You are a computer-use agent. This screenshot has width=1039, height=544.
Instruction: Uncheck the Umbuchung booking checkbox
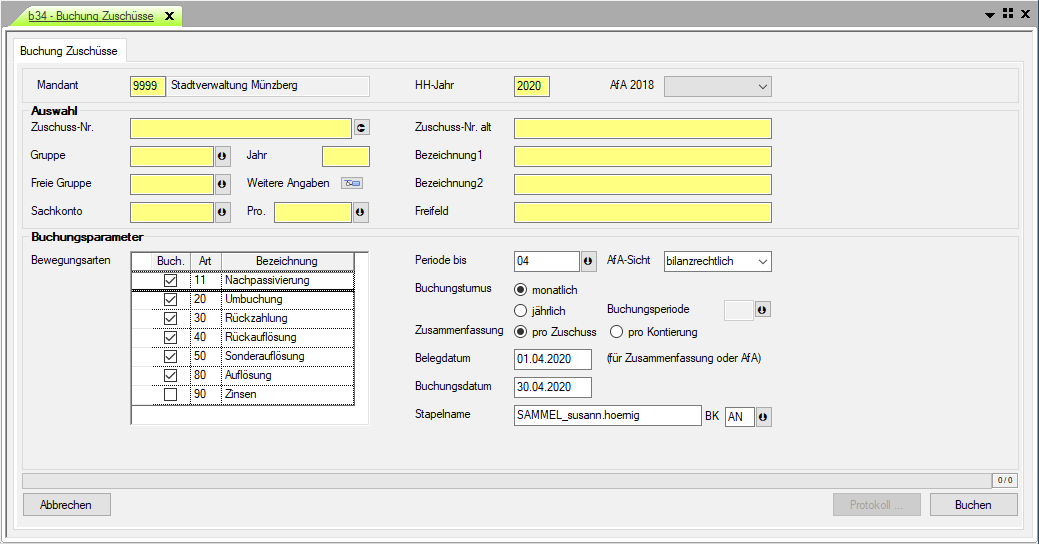pyautogui.click(x=170, y=300)
